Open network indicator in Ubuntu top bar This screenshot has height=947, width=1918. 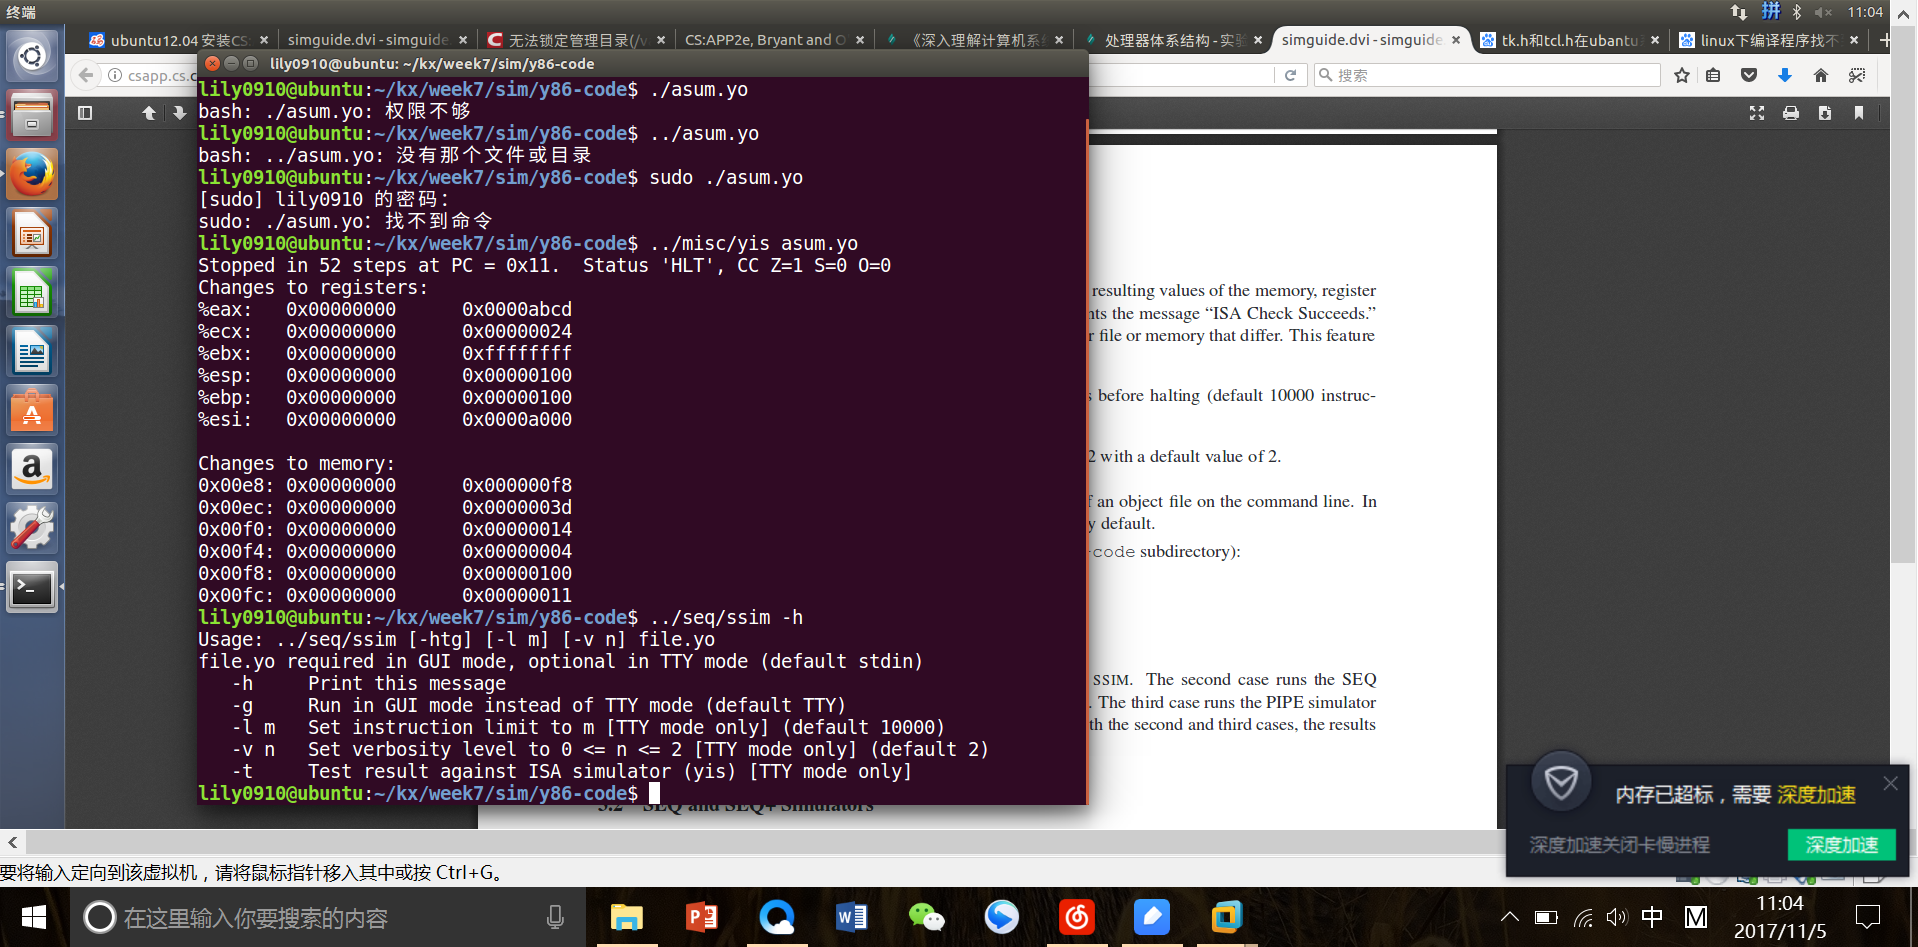tap(1739, 12)
